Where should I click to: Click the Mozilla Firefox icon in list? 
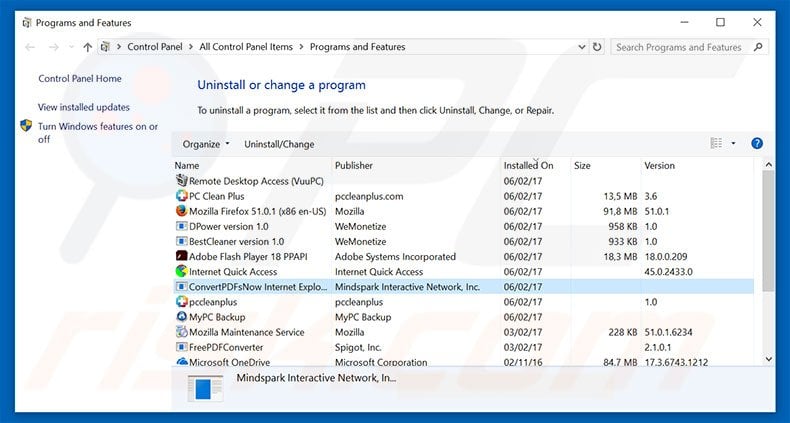point(181,211)
